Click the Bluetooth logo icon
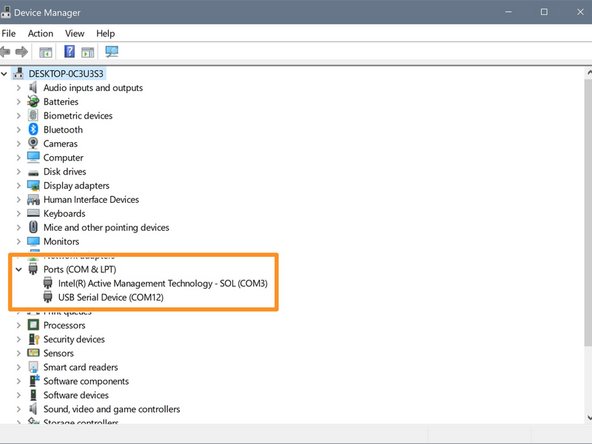 pos(33,130)
